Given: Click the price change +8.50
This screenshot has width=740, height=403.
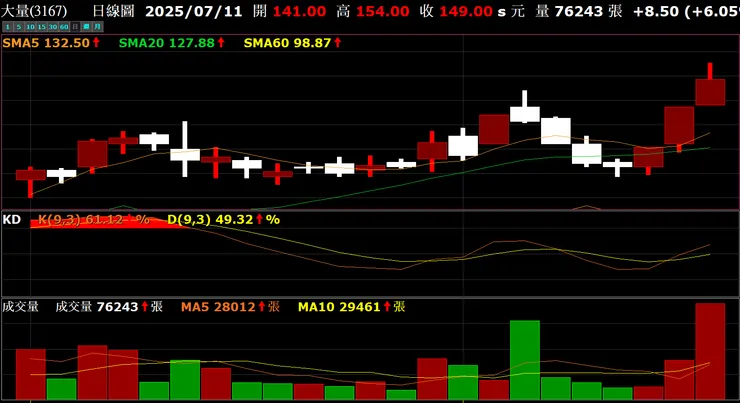Looking at the screenshot, I should point(655,11).
